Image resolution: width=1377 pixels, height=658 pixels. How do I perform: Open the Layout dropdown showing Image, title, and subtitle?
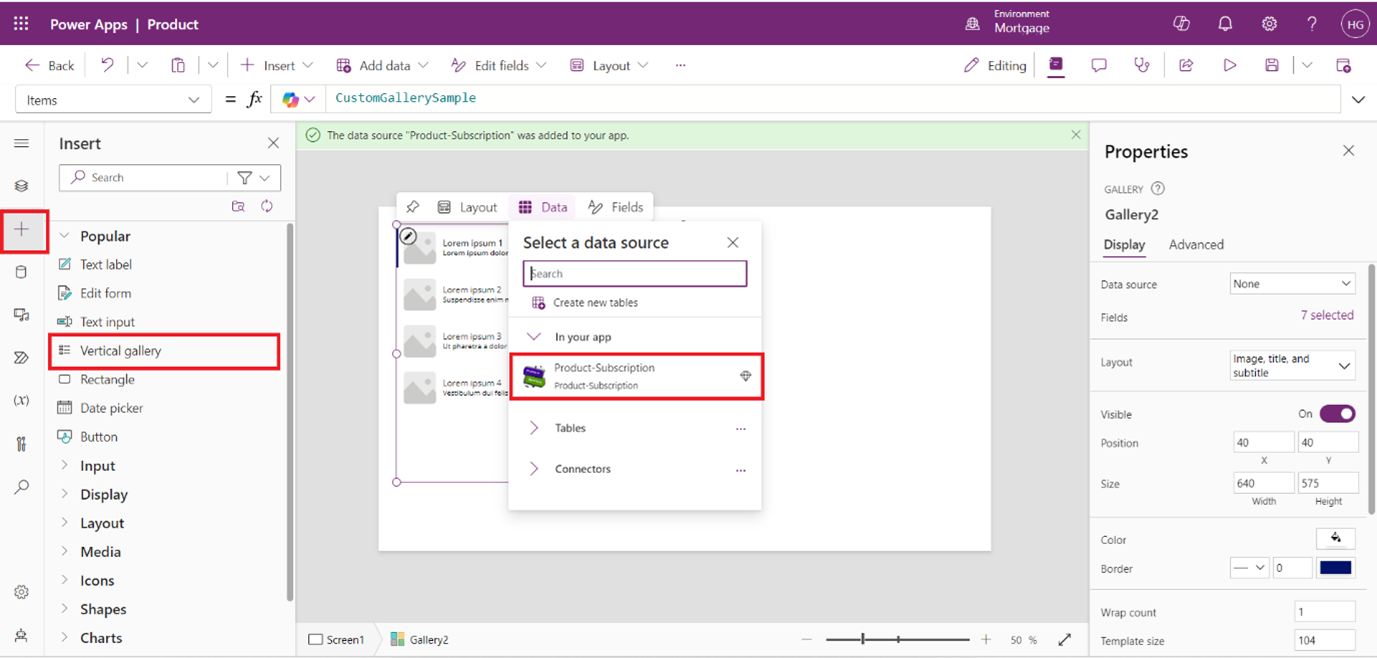coord(1292,365)
